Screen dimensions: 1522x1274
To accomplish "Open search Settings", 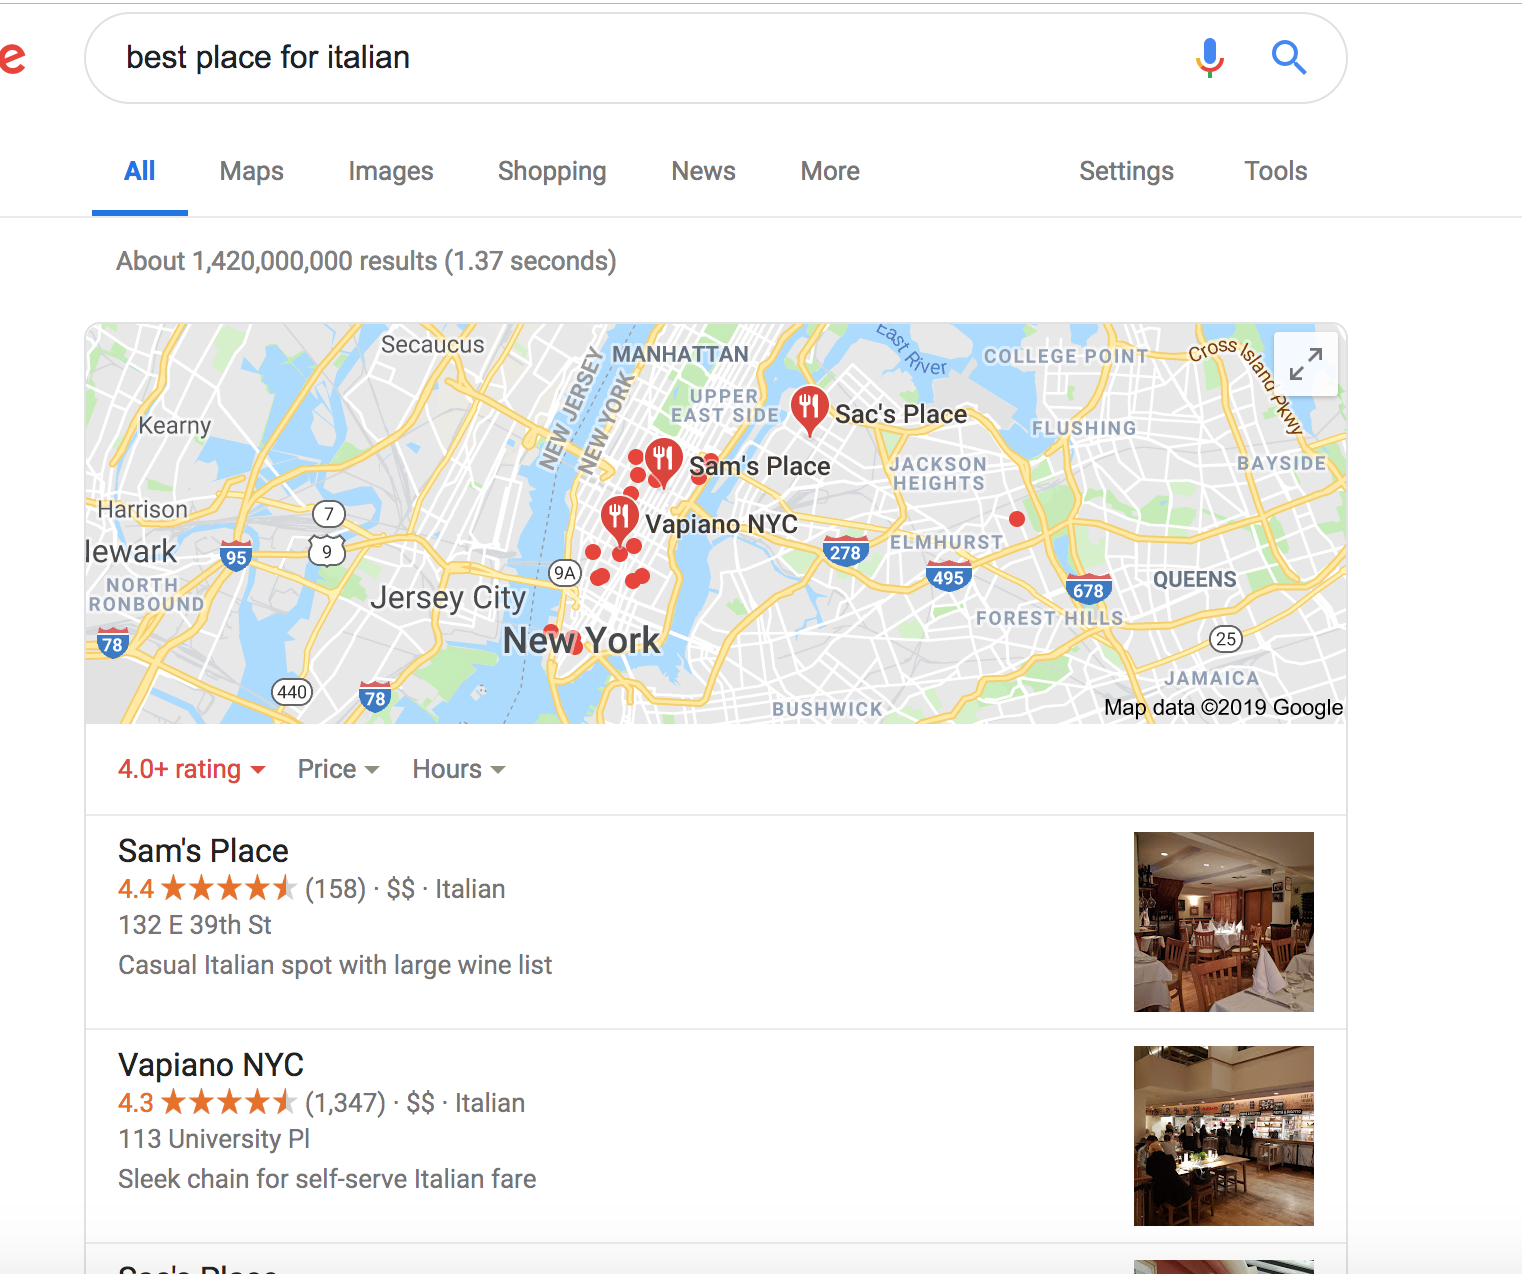I will tap(1126, 171).
